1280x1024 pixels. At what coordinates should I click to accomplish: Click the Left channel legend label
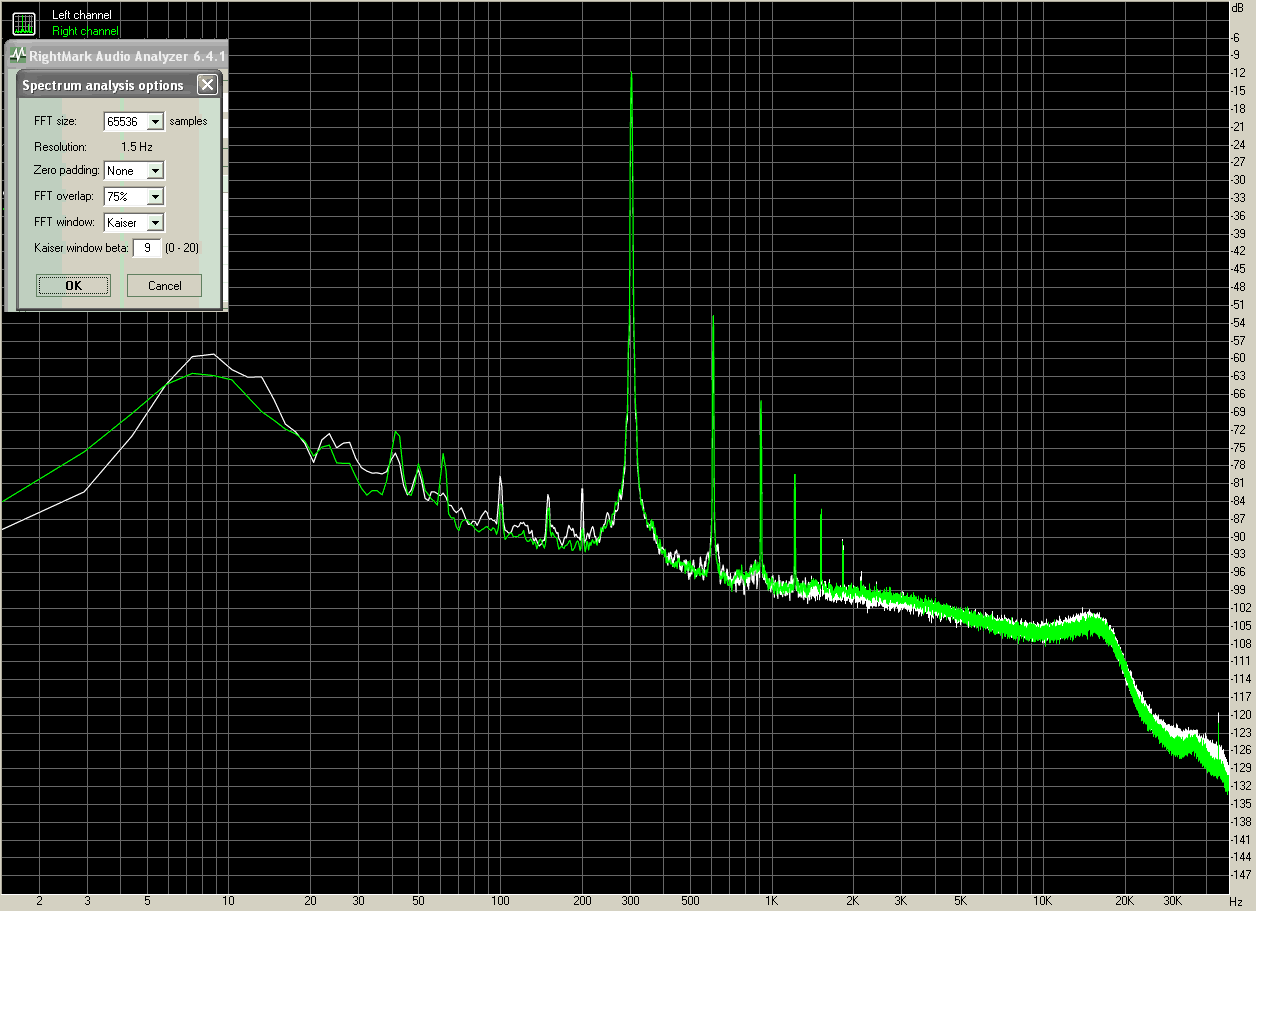(x=82, y=15)
